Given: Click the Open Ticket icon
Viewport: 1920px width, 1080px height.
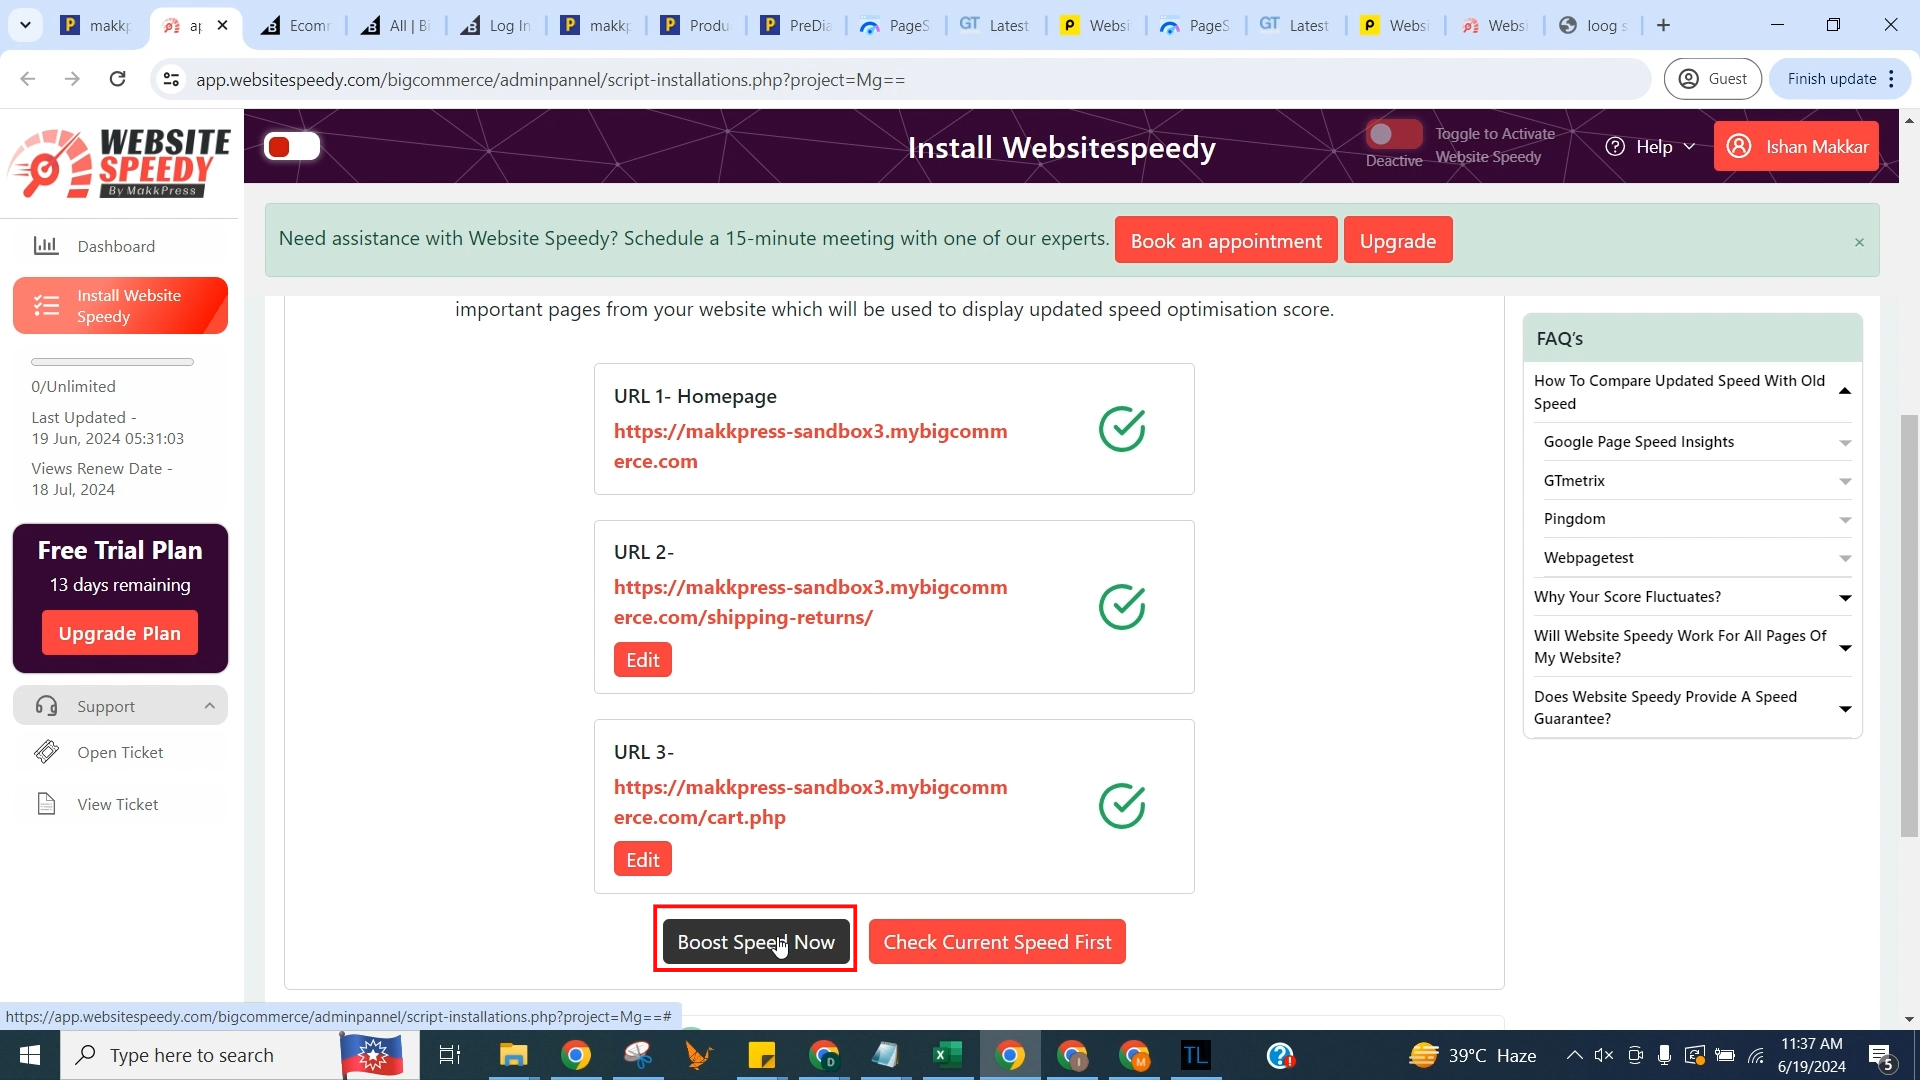Looking at the screenshot, I should (x=46, y=752).
